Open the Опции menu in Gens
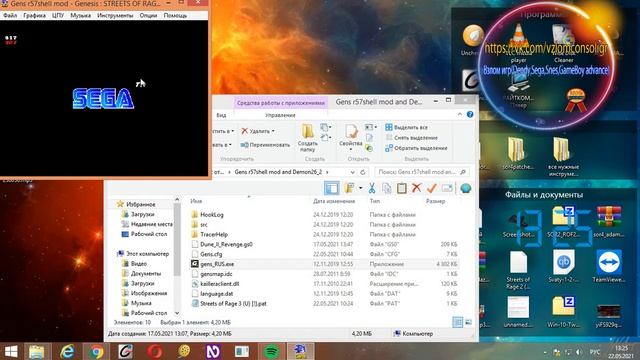The height and width of the screenshot is (360, 640). (x=148, y=16)
